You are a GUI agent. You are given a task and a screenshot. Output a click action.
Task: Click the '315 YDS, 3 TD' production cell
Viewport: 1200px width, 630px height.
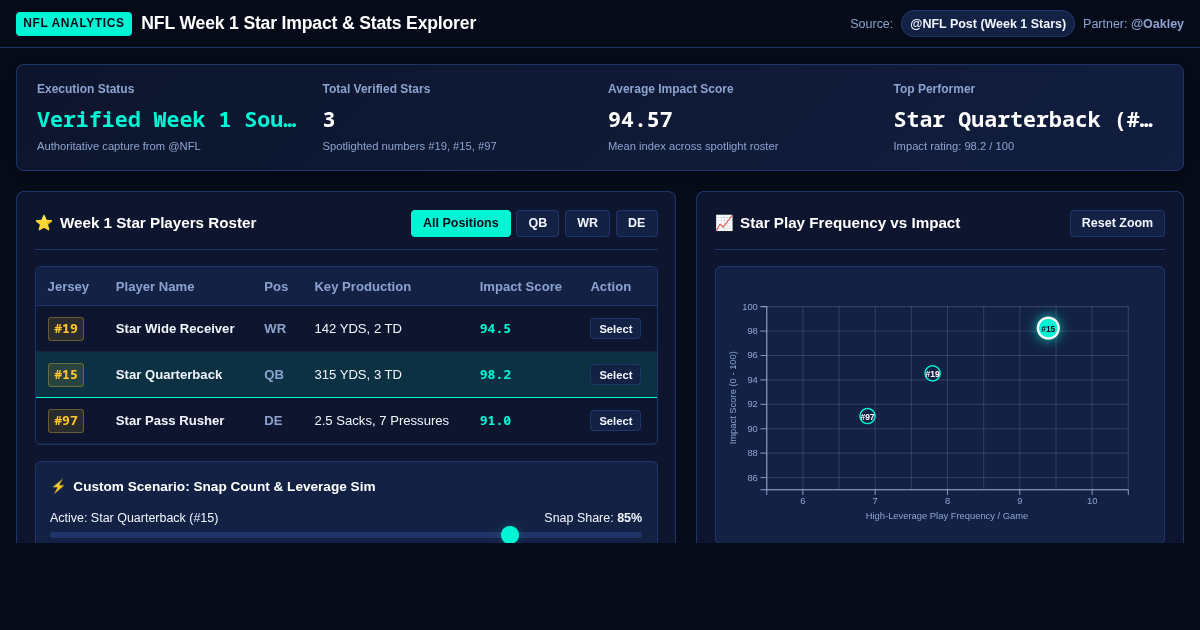[x=358, y=375]
